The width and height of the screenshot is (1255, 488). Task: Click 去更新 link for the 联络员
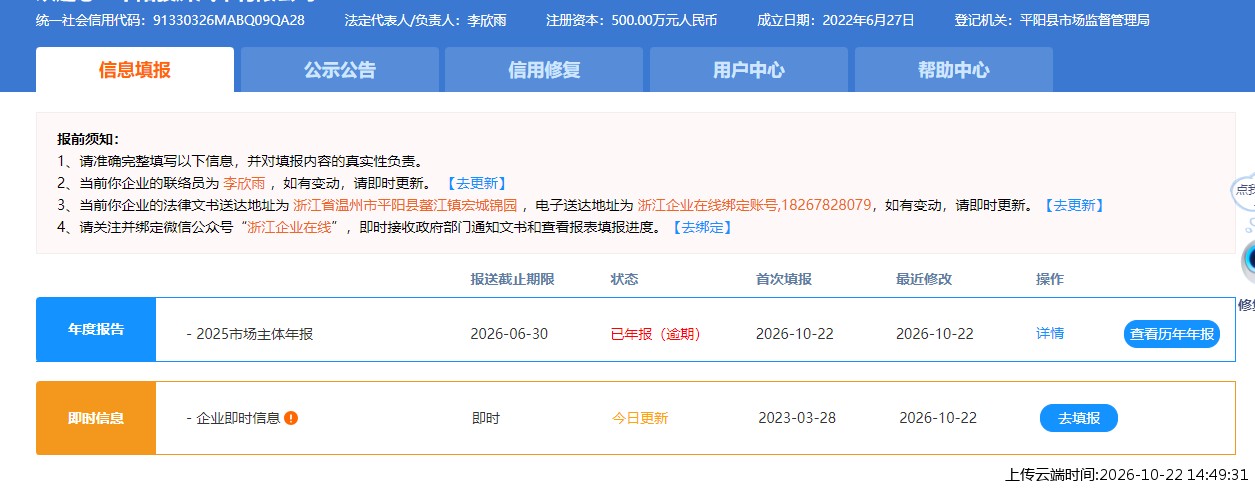[476, 183]
